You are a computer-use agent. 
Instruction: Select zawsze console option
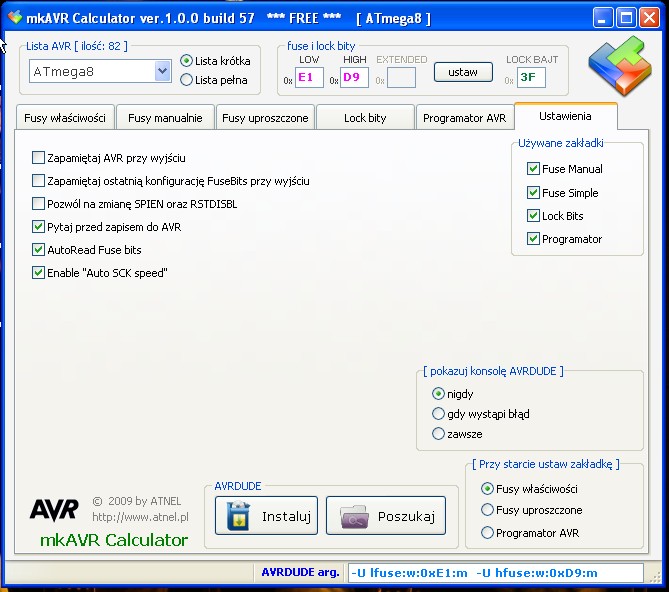[x=438, y=434]
